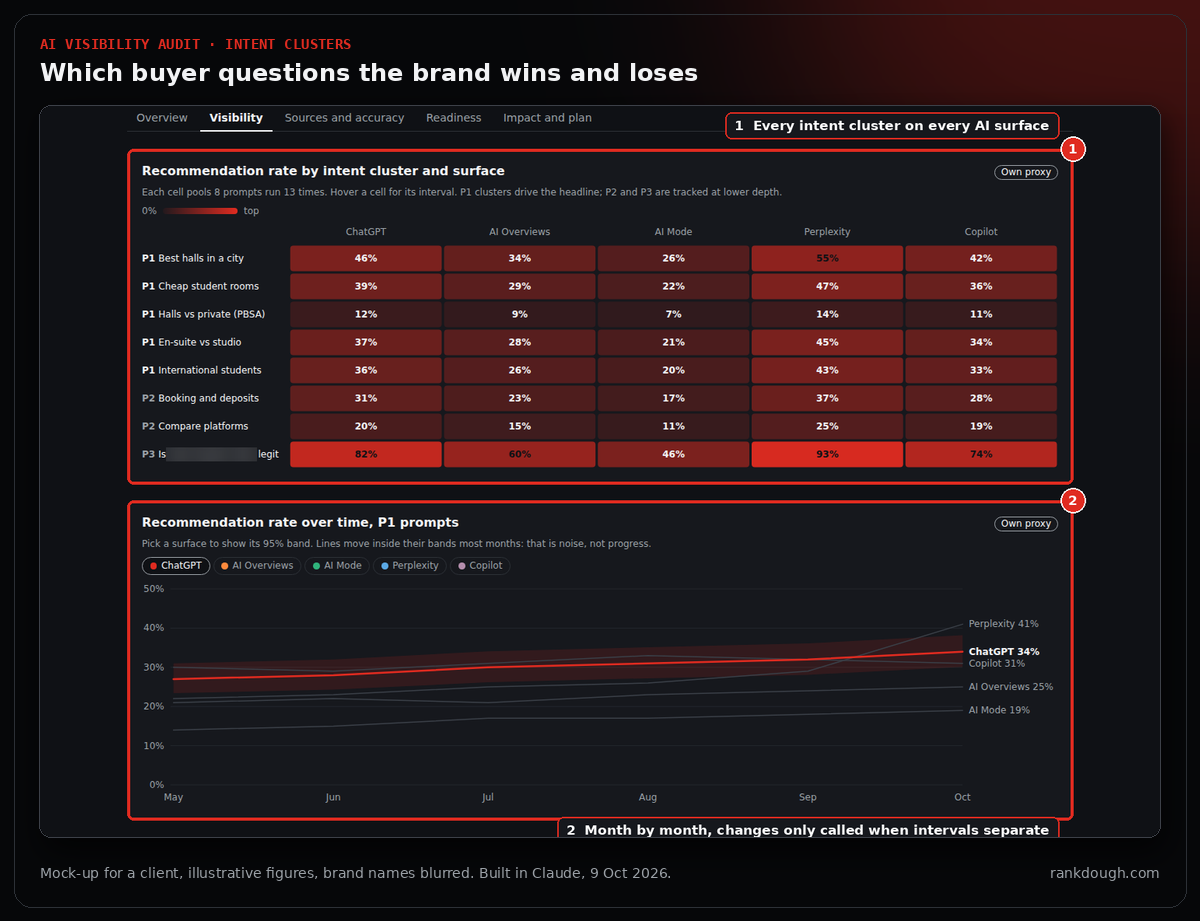Select the Visibility tab

(x=235, y=118)
